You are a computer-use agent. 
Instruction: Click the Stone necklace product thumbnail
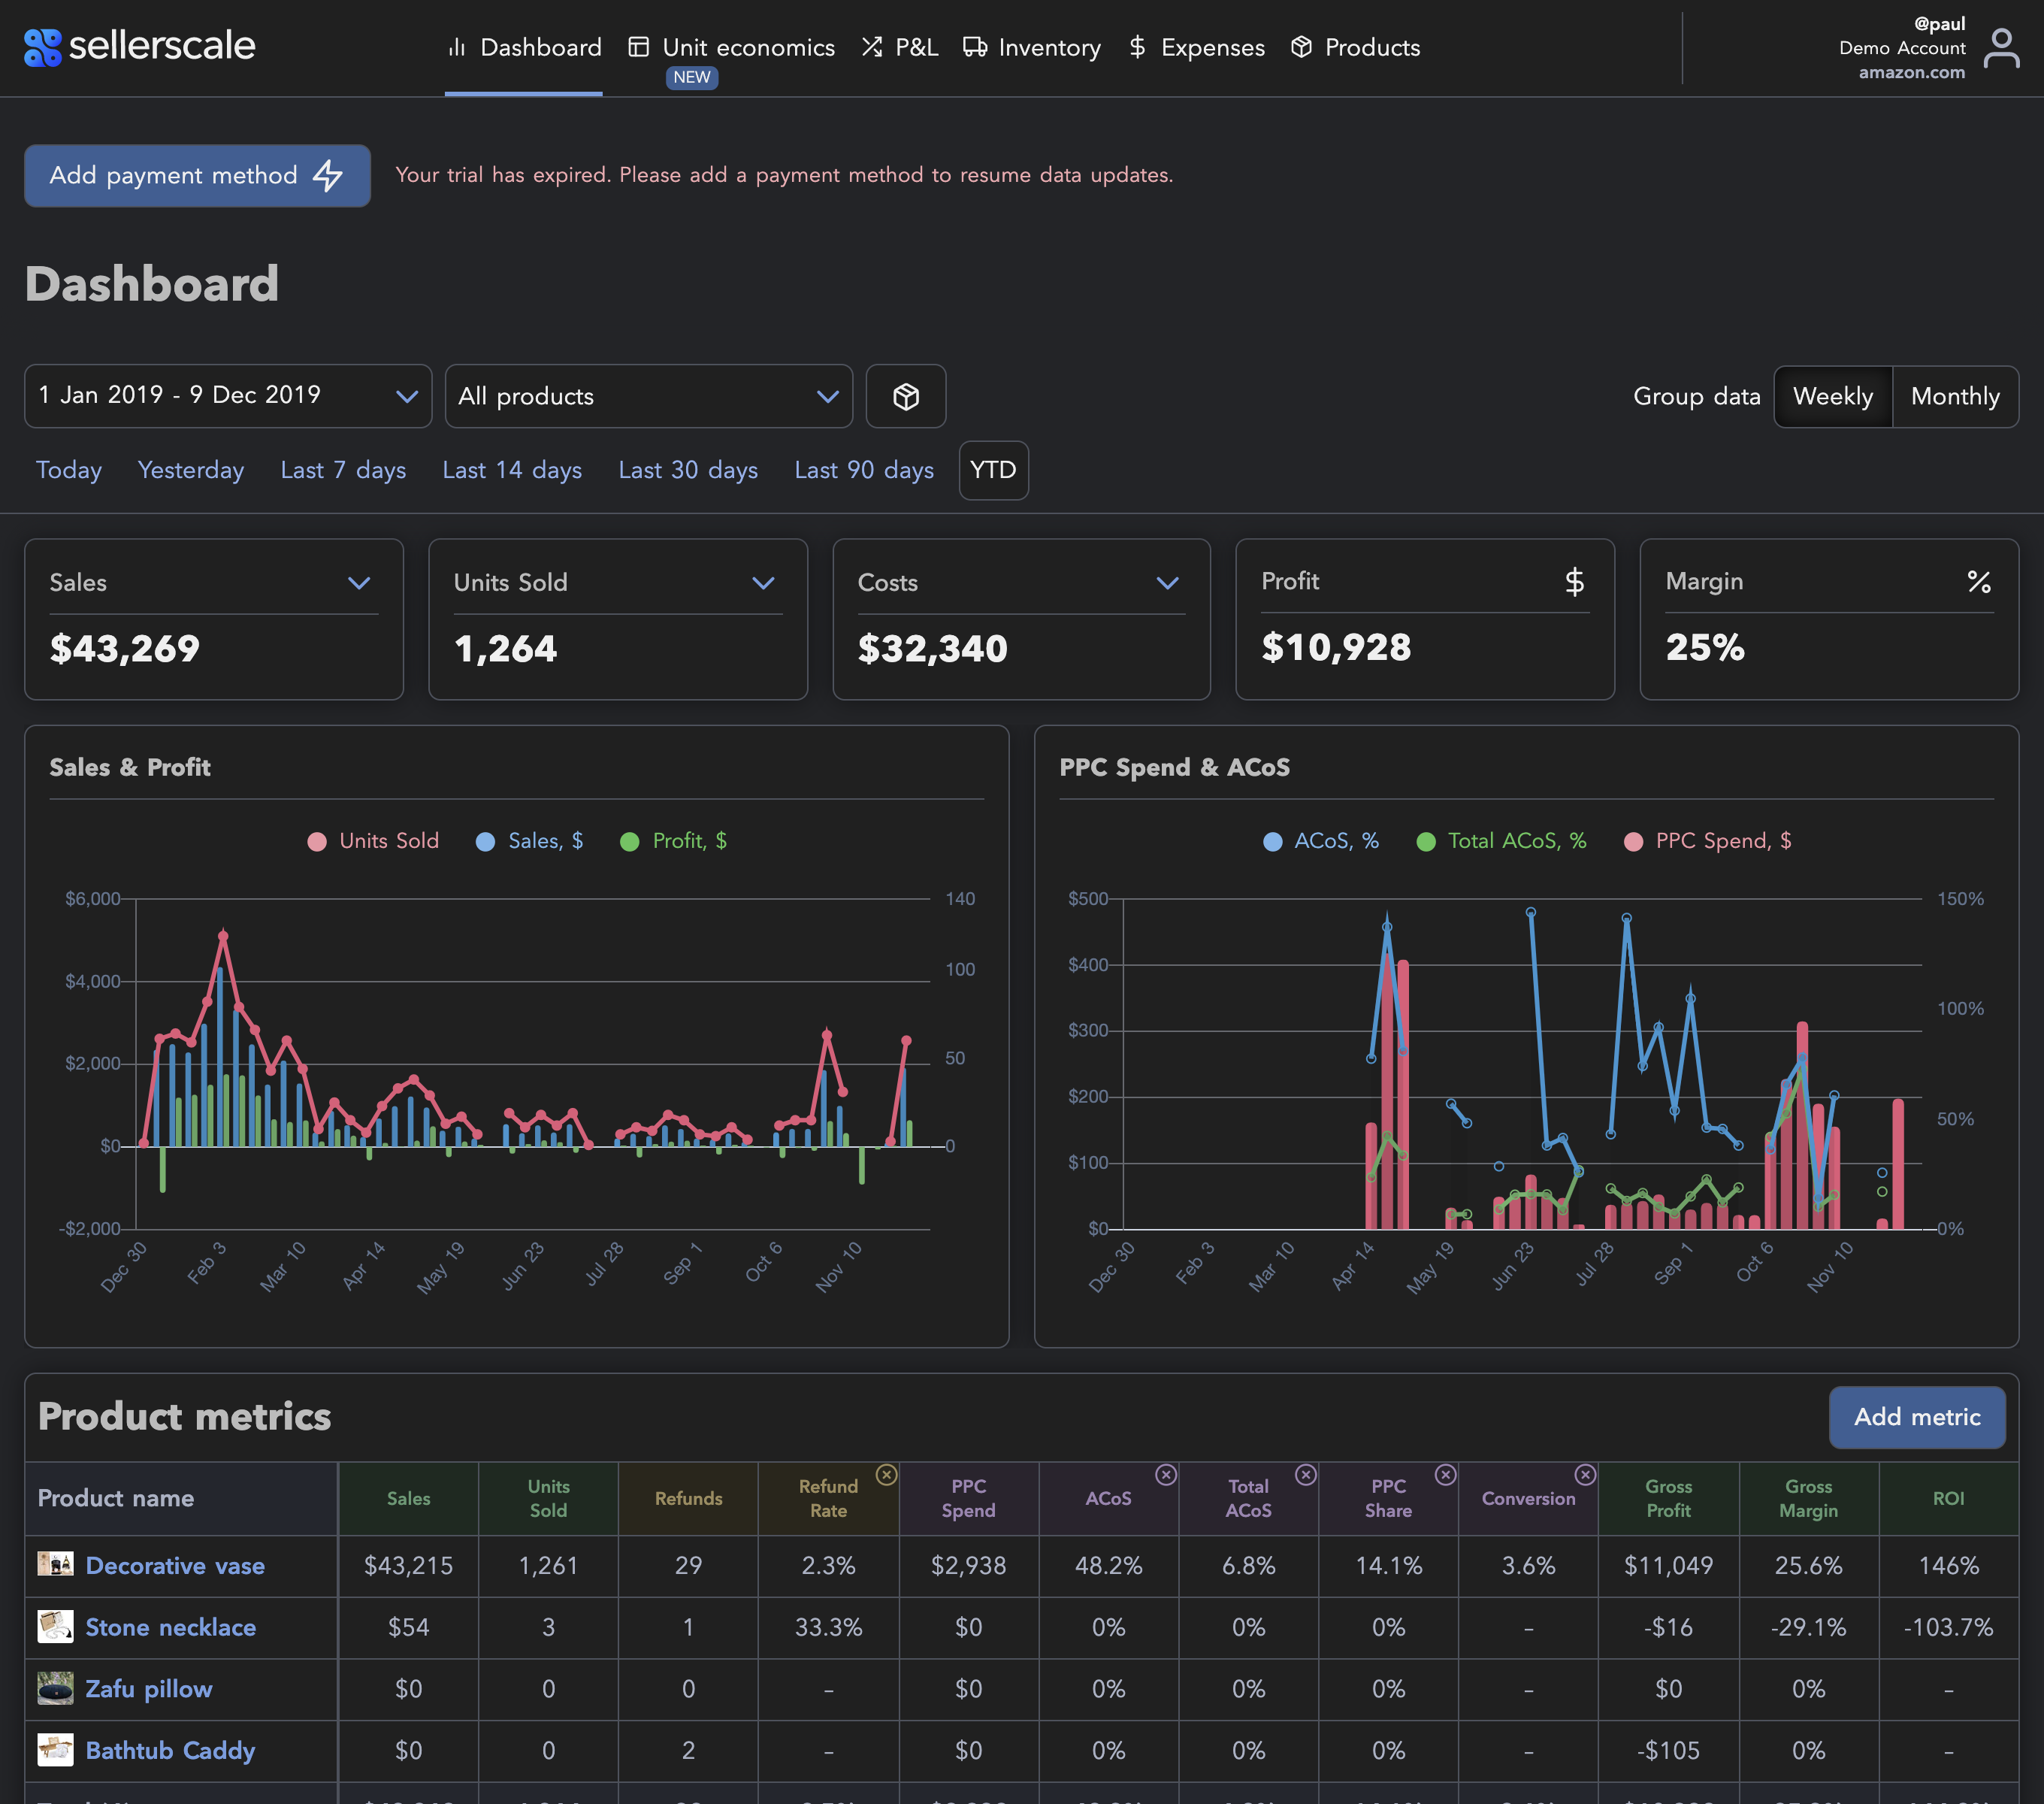[x=55, y=1627]
